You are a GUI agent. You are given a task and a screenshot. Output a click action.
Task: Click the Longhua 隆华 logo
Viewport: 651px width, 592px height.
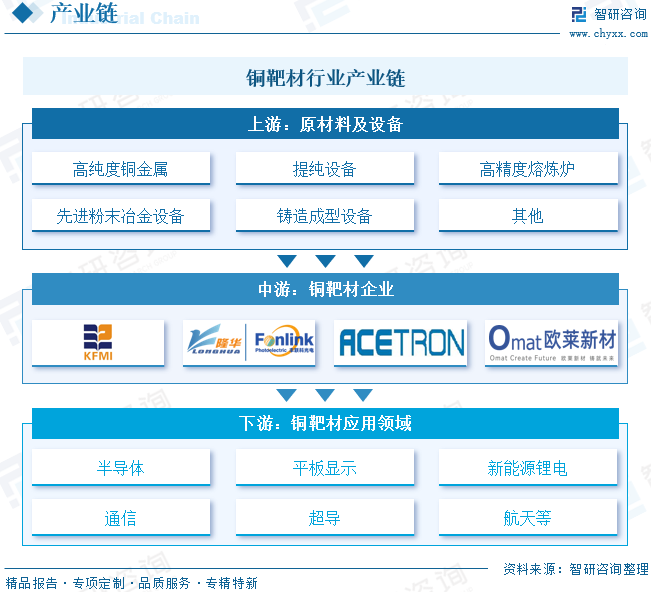tap(214, 342)
